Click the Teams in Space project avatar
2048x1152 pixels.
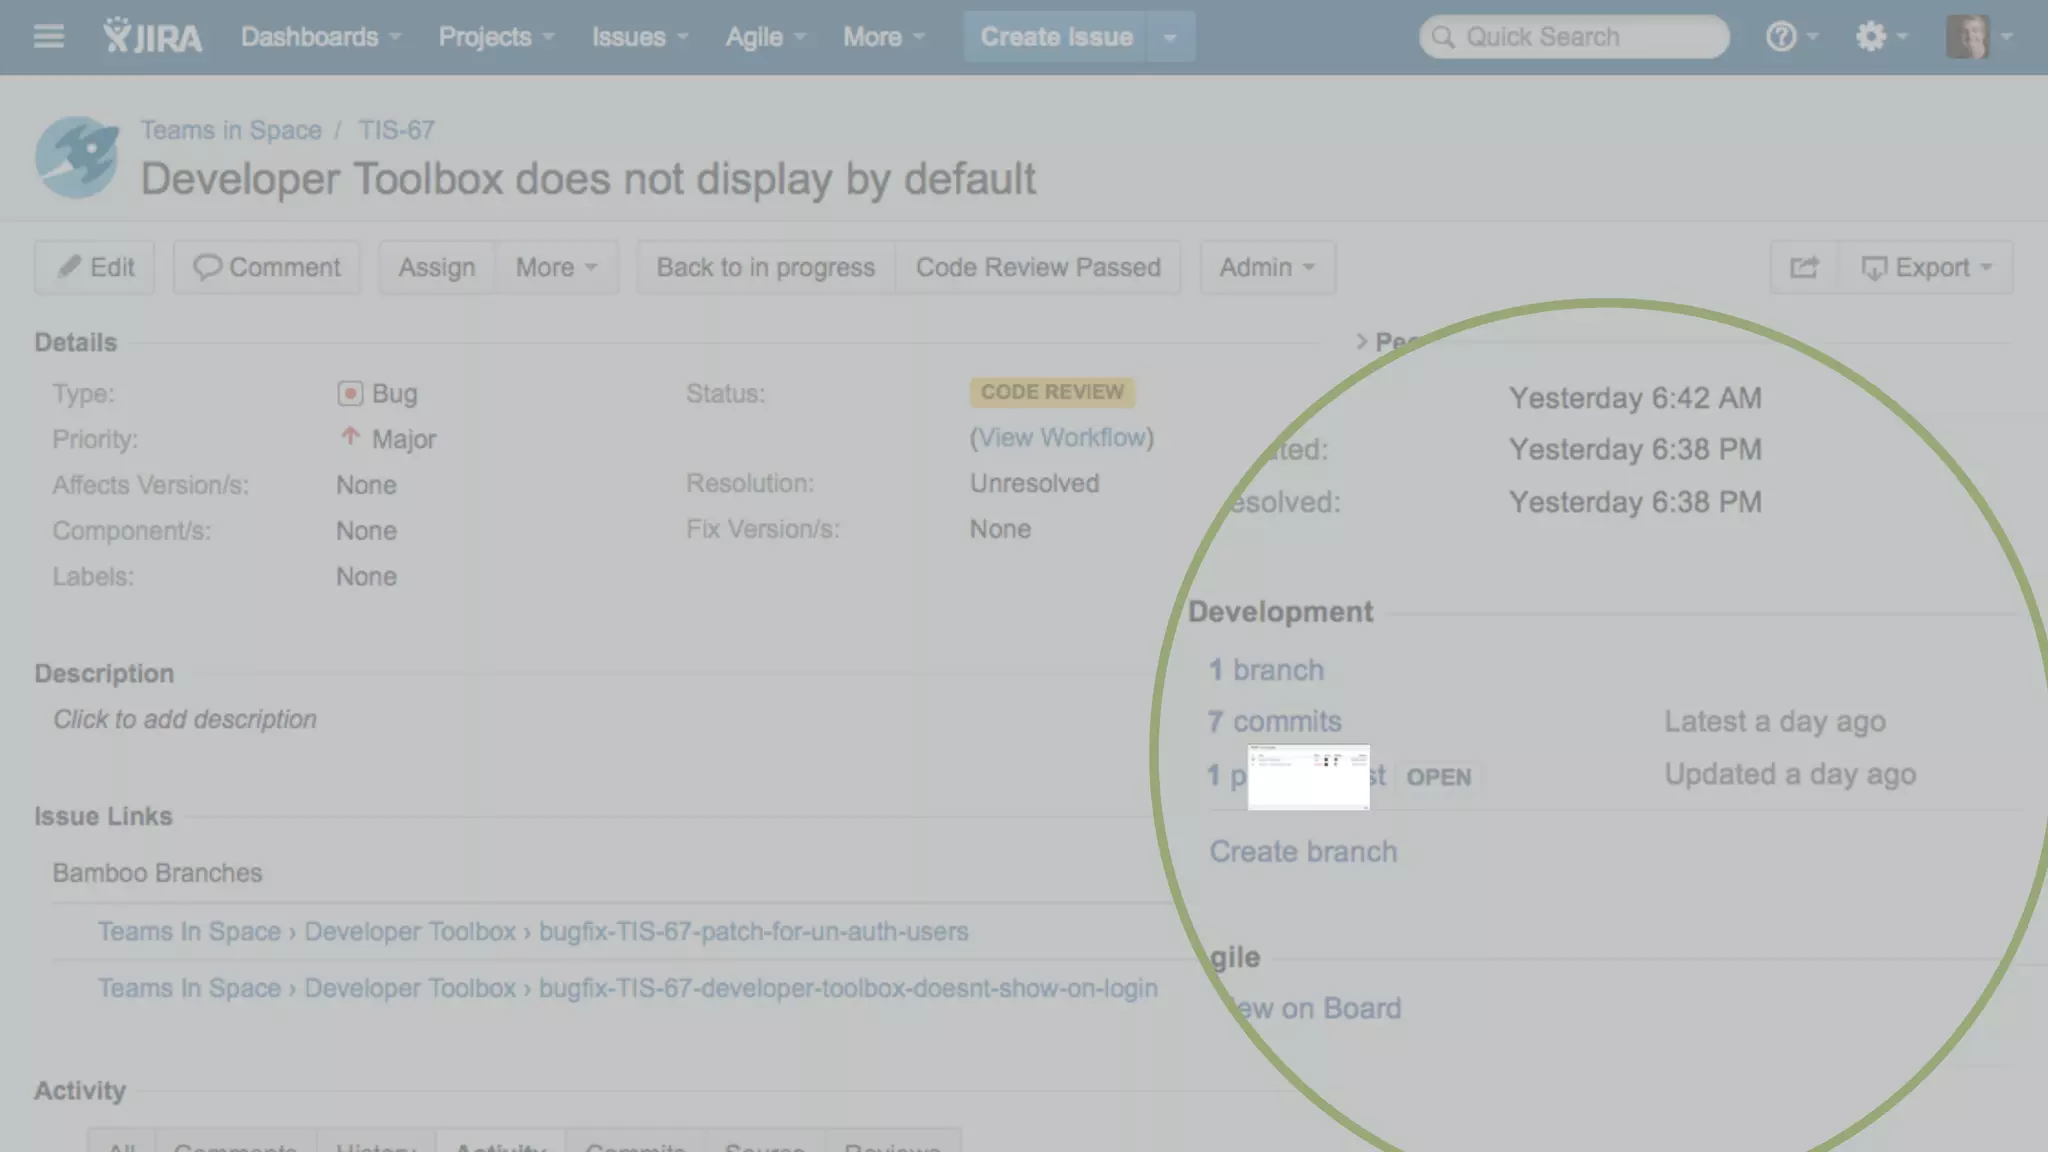pyautogui.click(x=77, y=157)
